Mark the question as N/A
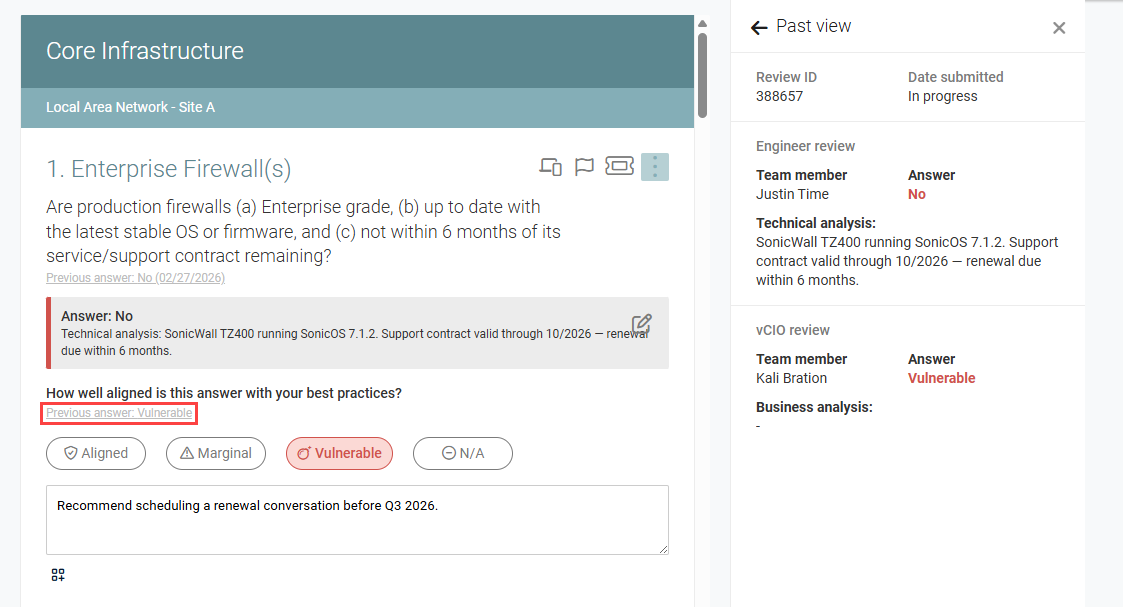The width and height of the screenshot is (1123, 607). (x=463, y=453)
